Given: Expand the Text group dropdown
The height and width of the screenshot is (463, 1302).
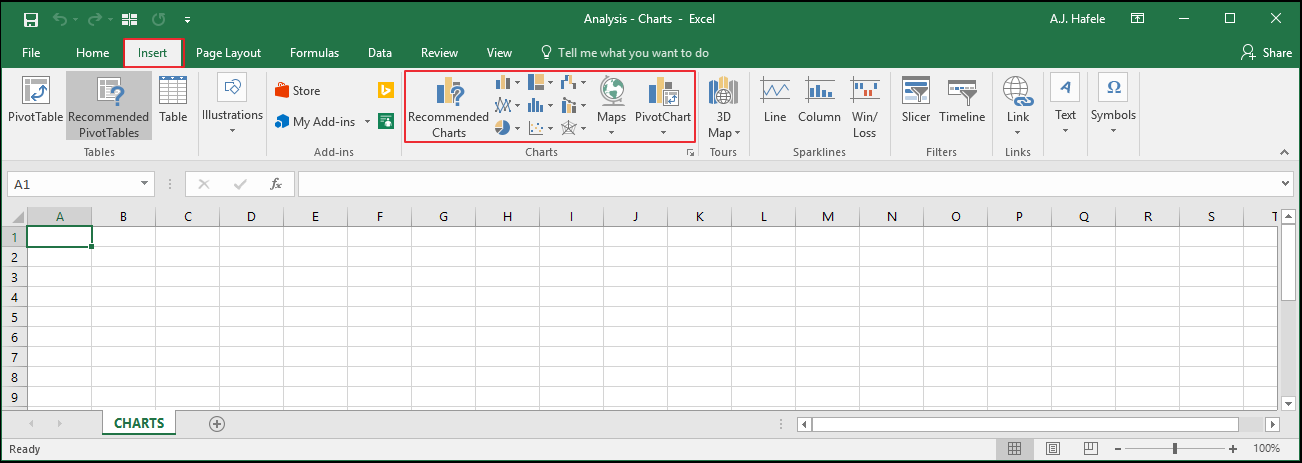Looking at the screenshot, I should pos(1065,131).
